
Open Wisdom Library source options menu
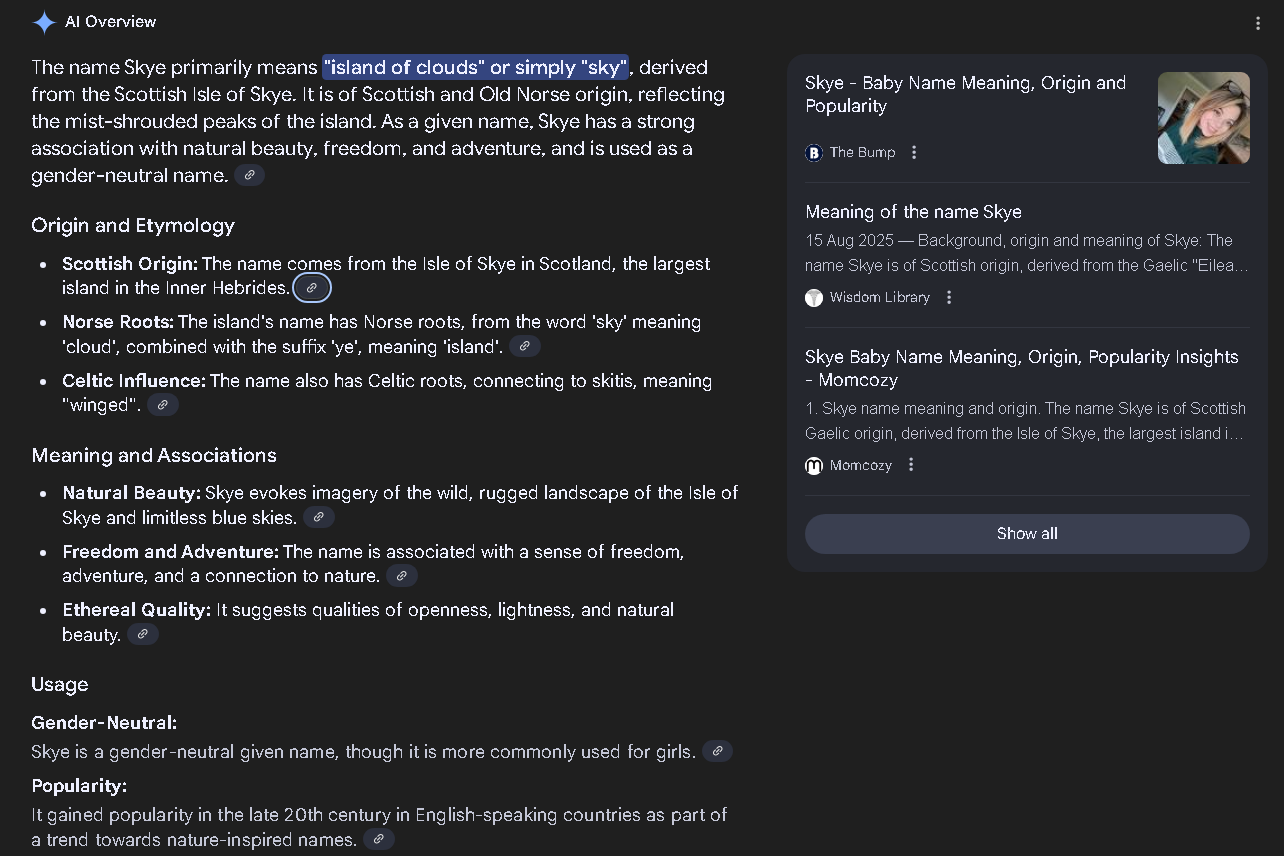point(949,297)
